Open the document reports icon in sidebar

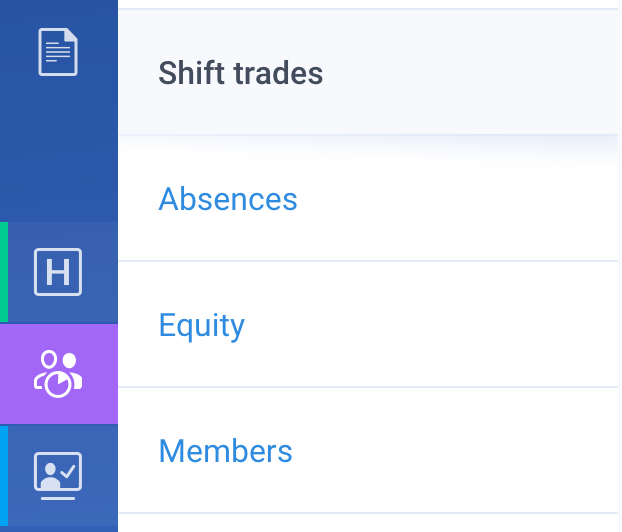click(x=58, y=52)
